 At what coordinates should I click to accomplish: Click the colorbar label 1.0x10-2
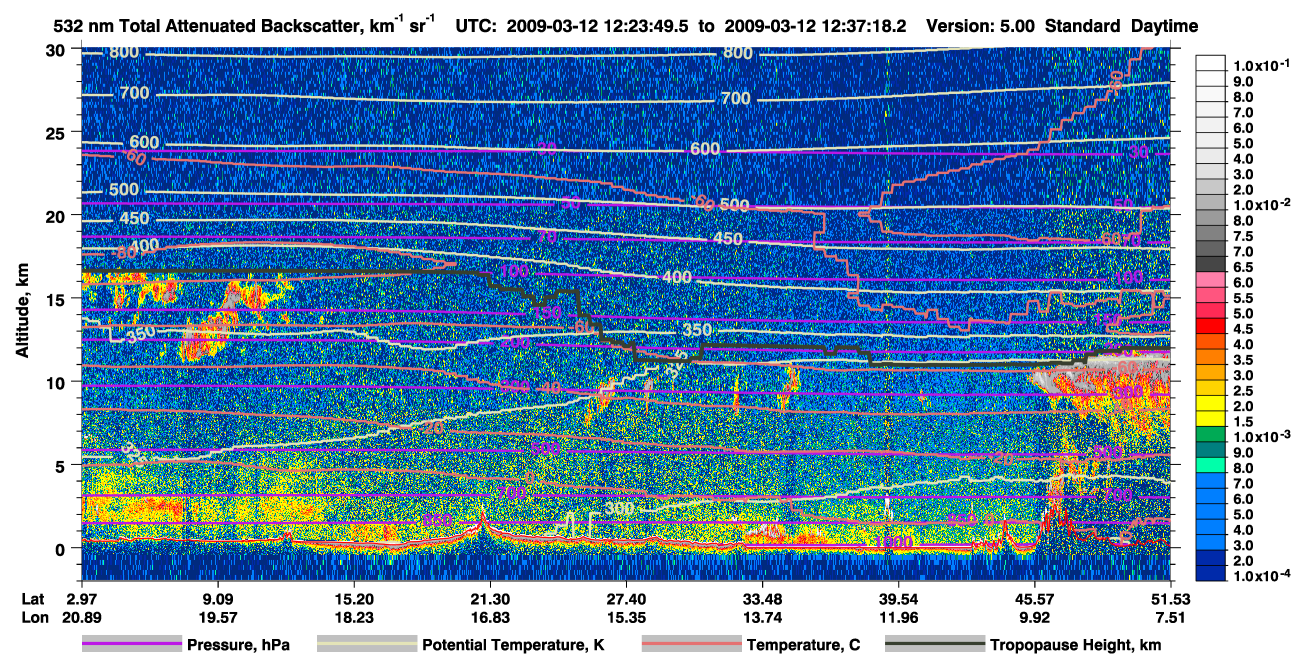(x=1261, y=205)
